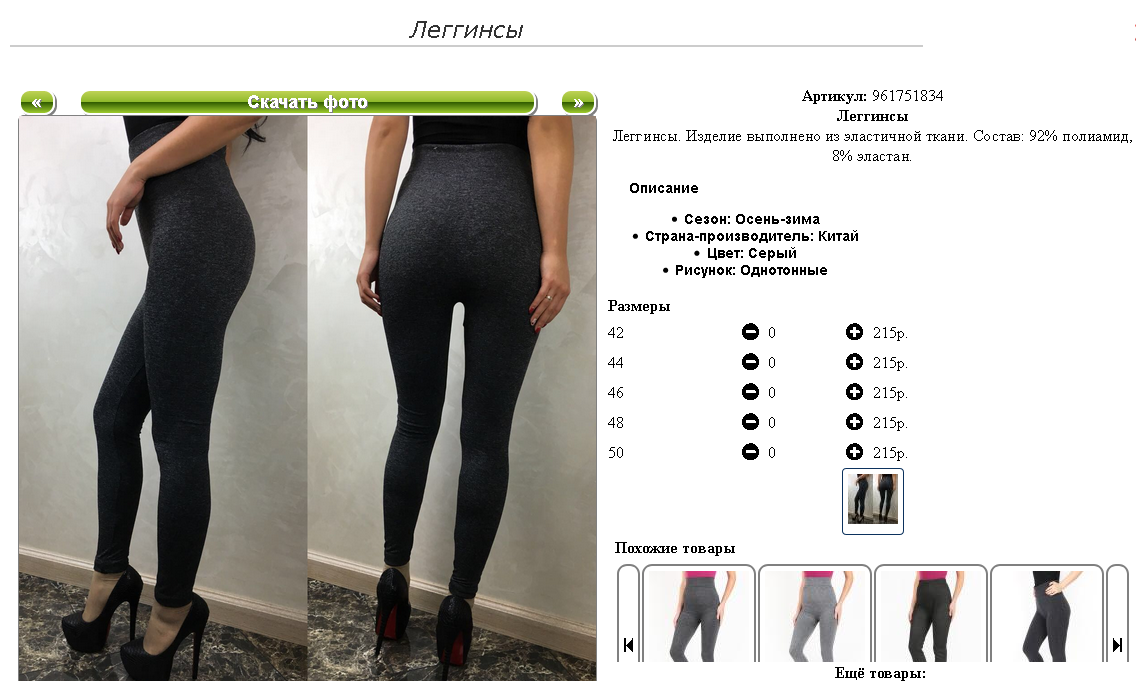Click minus icon for size 50
This screenshot has width=1136, height=681.
pyautogui.click(x=751, y=452)
